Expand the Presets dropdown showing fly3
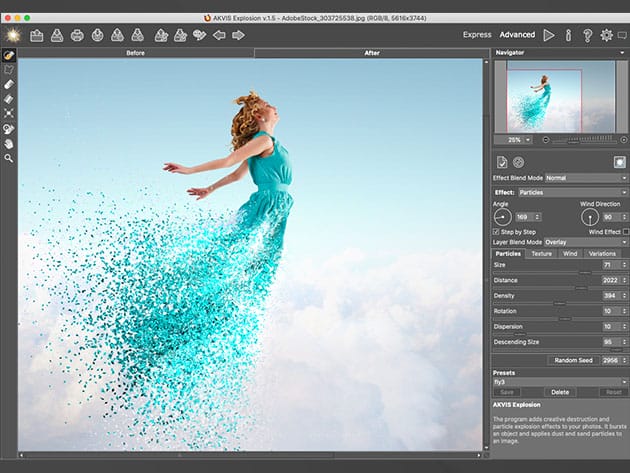Screen dimensions: 630x473 click(560, 381)
